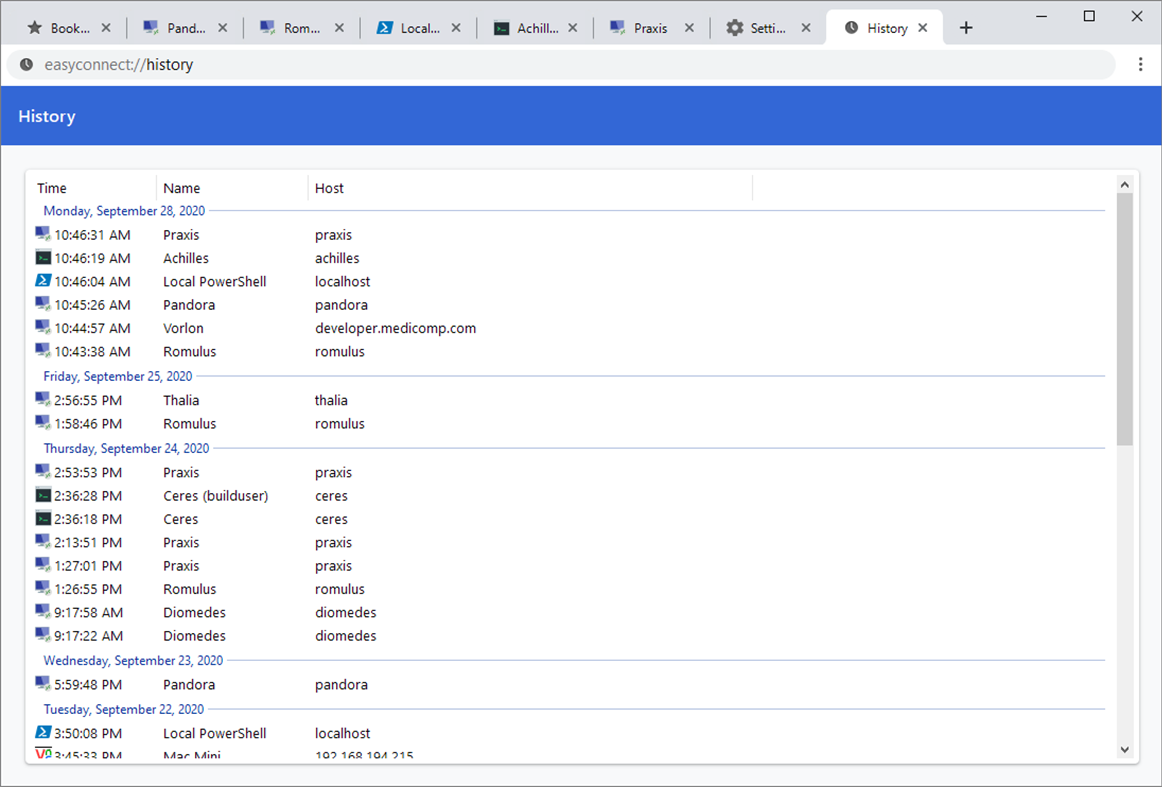The height and width of the screenshot is (787, 1162).
Task: Click the thalia host cell
Action: [x=331, y=400]
